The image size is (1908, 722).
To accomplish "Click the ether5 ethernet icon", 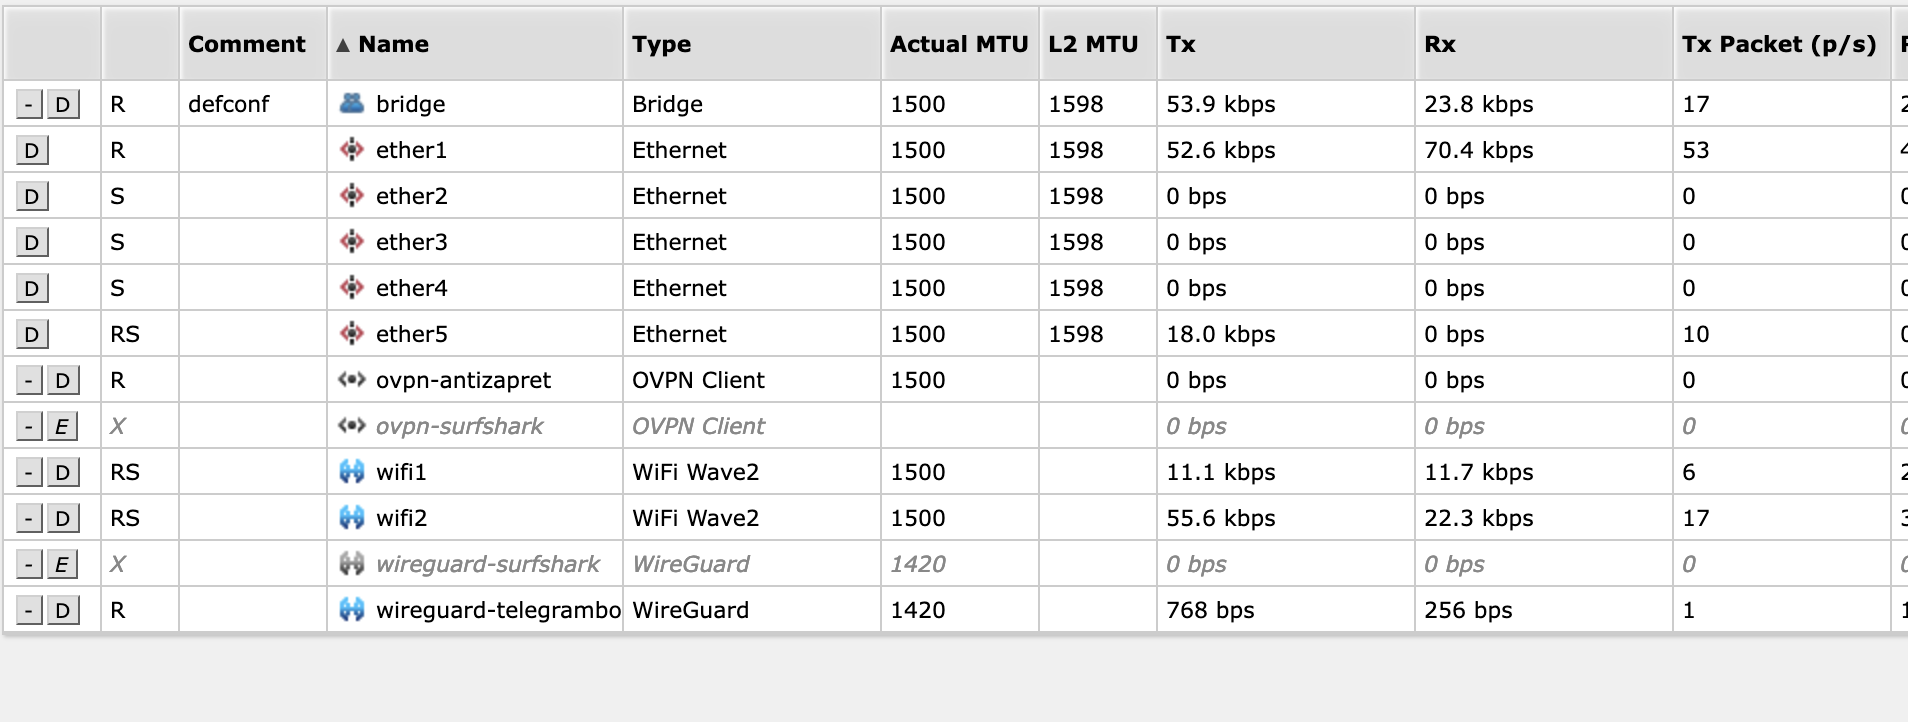I will click(x=352, y=333).
